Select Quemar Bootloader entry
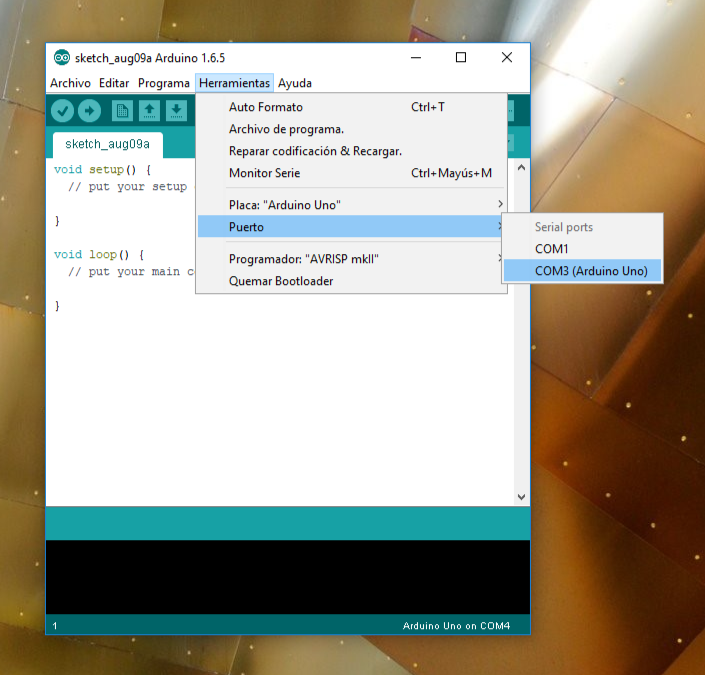 (x=352, y=281)
